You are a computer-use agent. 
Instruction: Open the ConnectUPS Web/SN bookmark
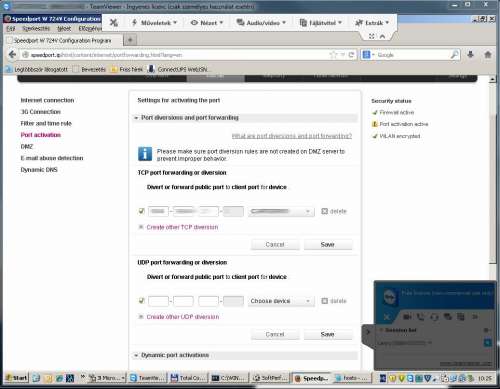(x=178, y=69)
